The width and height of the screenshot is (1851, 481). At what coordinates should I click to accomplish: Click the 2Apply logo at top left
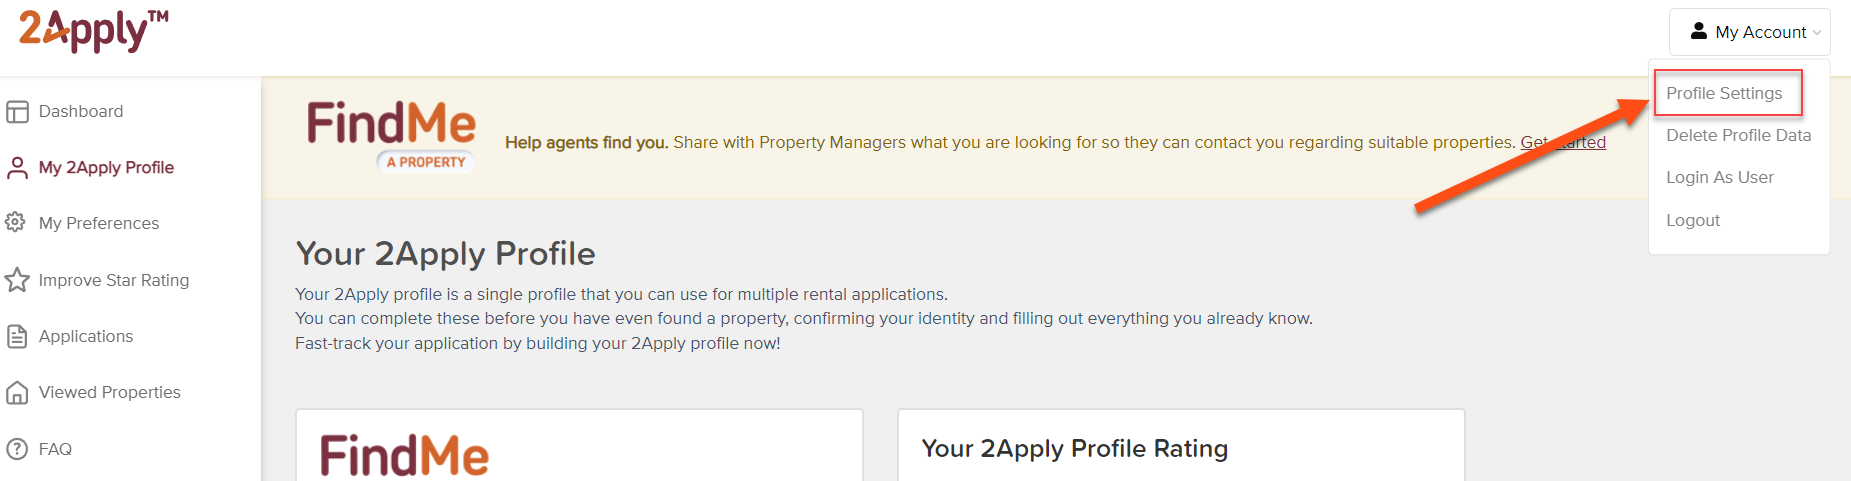[94, 30]
